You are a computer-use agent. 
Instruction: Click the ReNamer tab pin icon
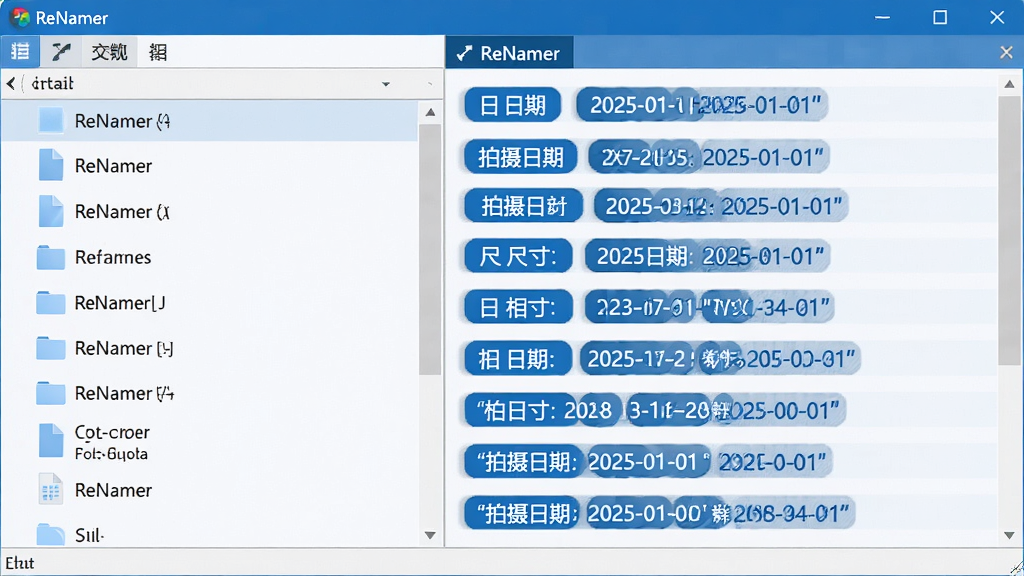(464, 54)
